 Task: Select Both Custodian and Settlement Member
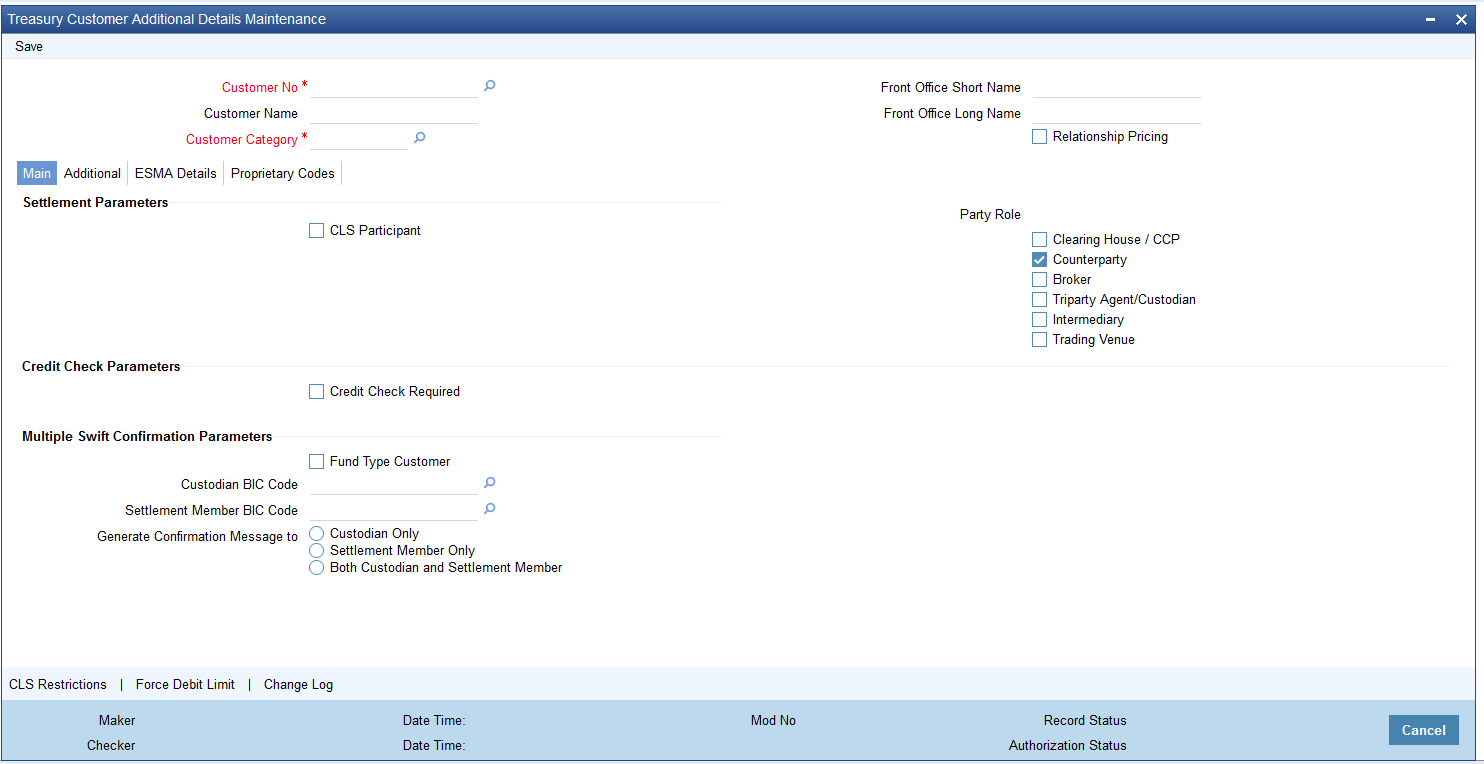click(x=317, y=568)
